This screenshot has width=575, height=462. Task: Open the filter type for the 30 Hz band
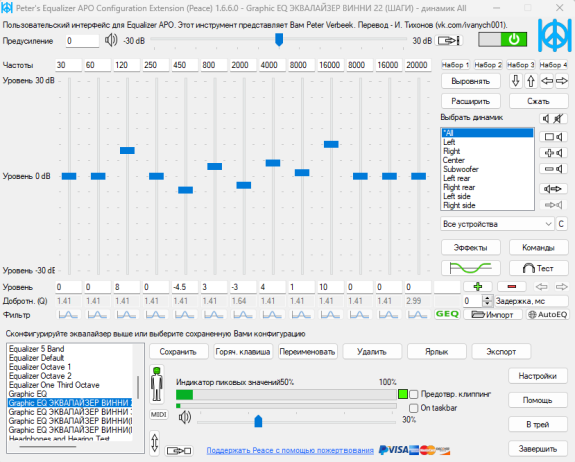68,315
